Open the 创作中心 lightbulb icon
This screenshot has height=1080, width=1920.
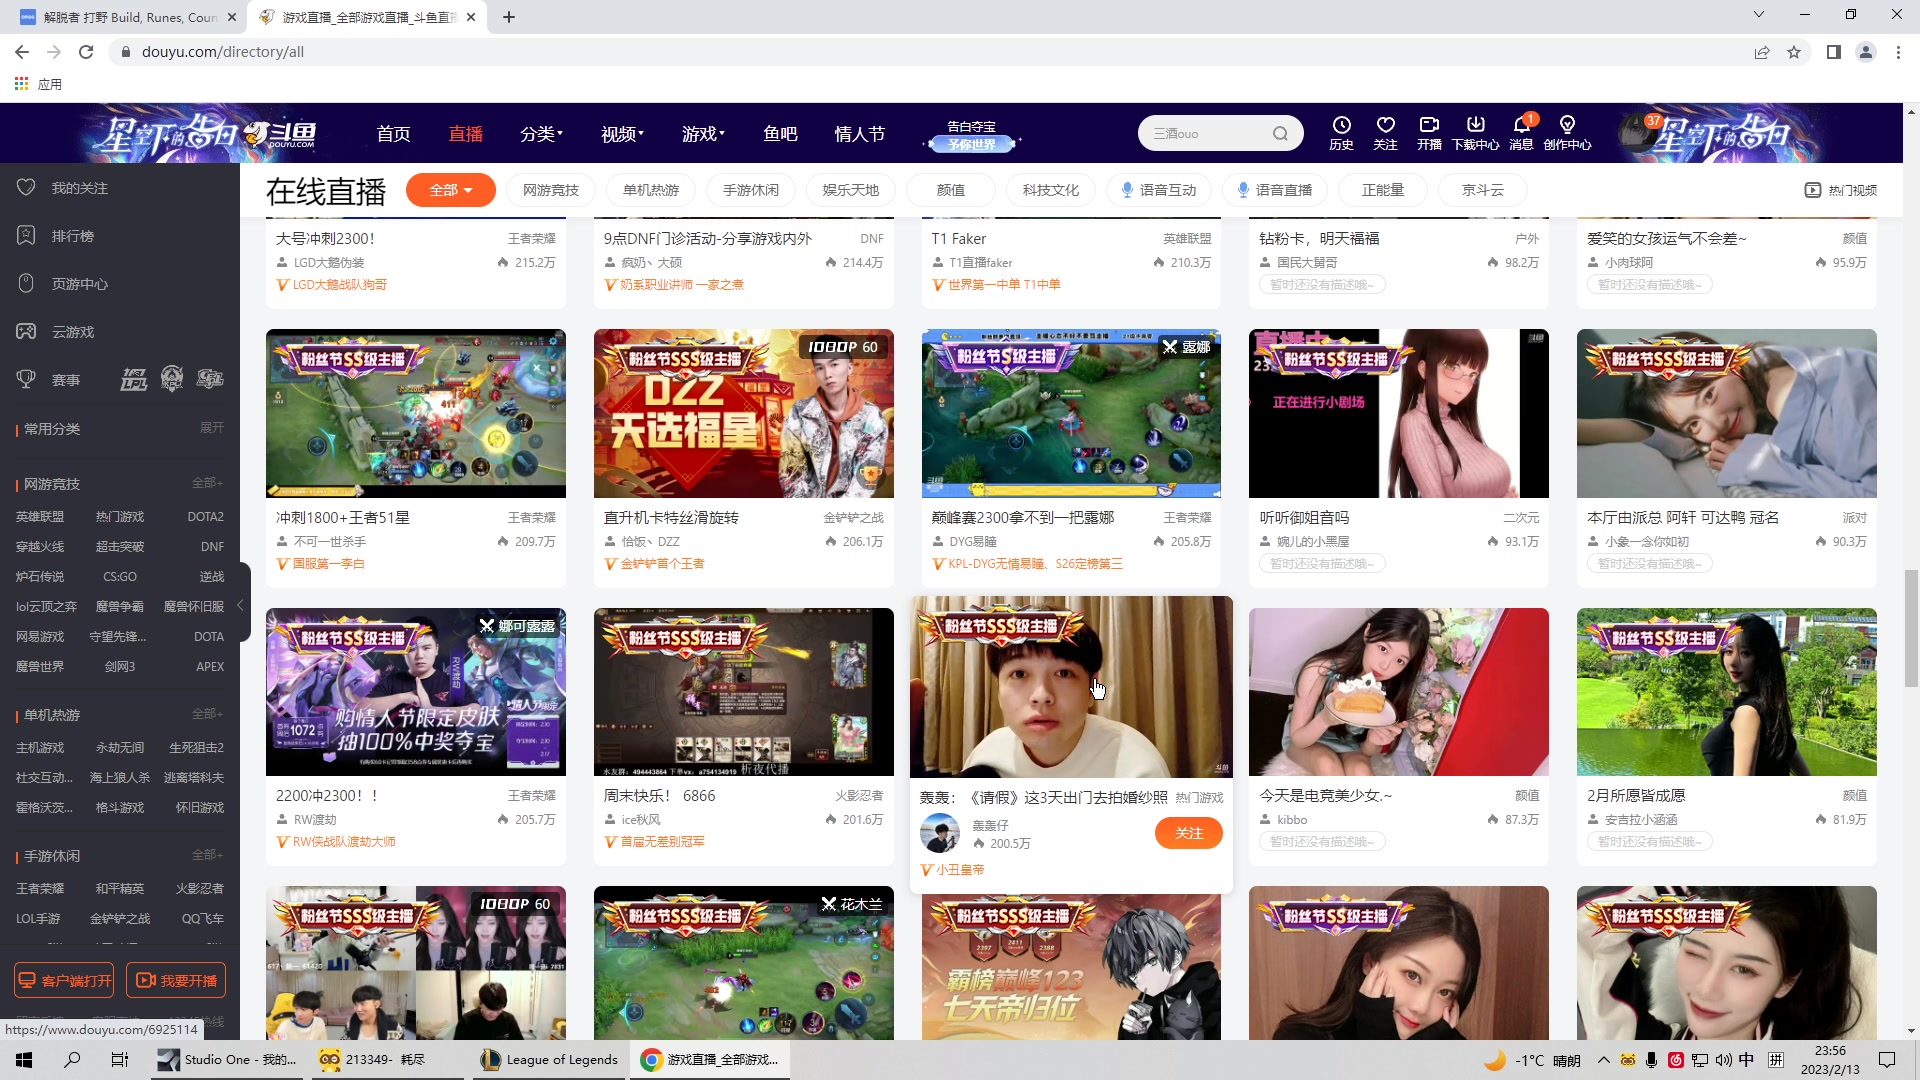(x=1567, y=132)
